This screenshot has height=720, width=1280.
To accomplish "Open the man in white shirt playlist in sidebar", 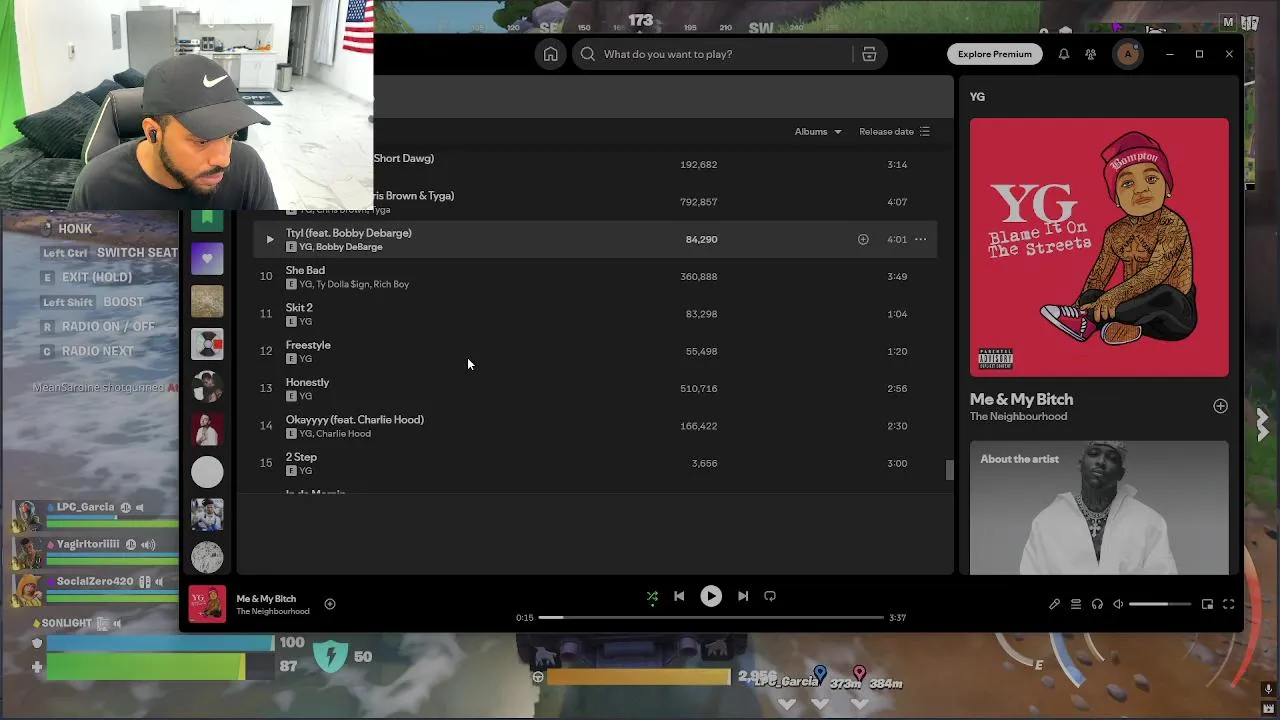I will 207,429.
